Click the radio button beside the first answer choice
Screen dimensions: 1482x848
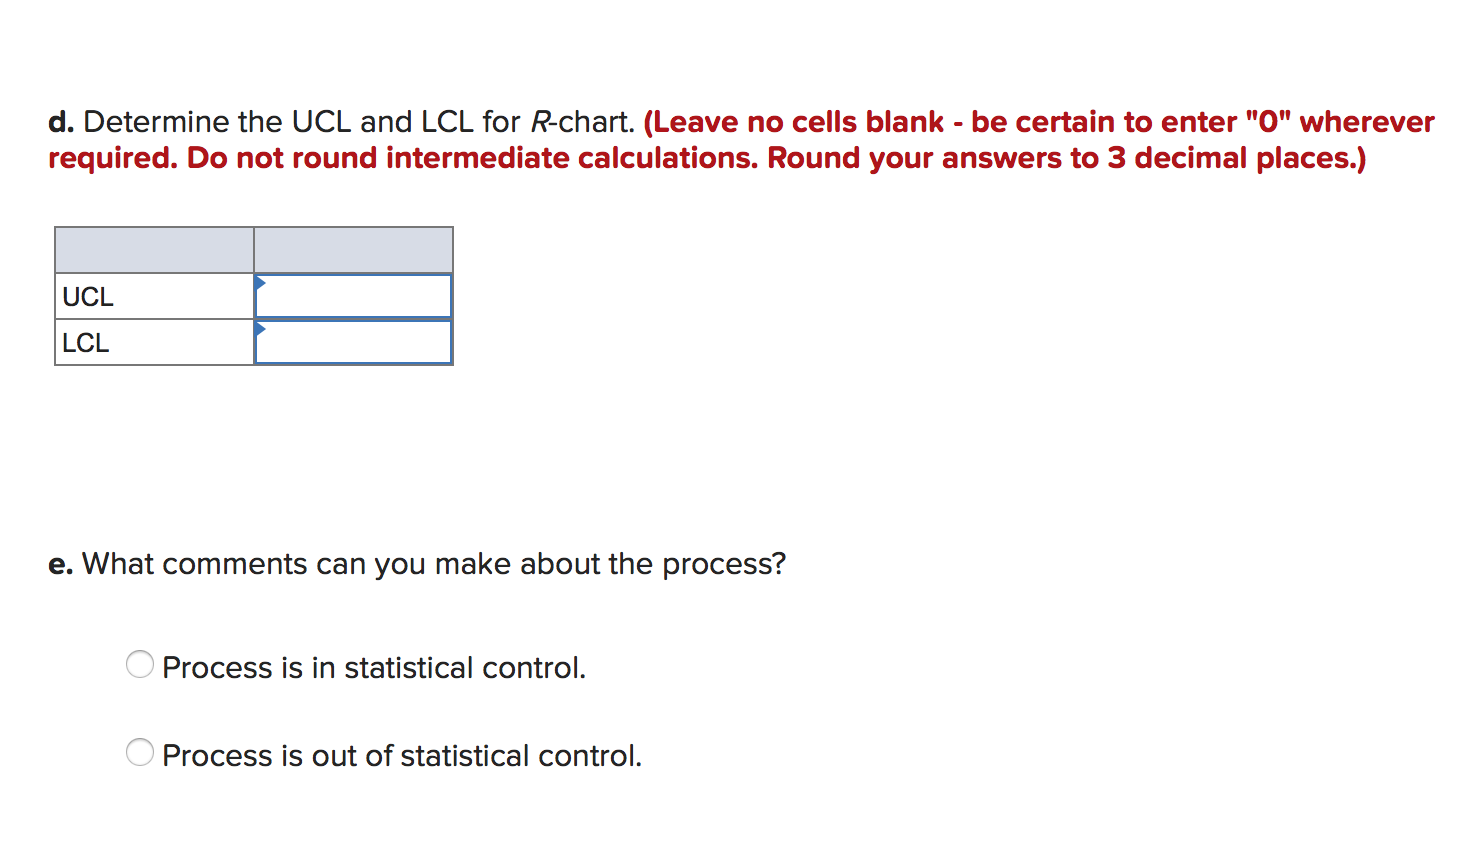[140, 663]
